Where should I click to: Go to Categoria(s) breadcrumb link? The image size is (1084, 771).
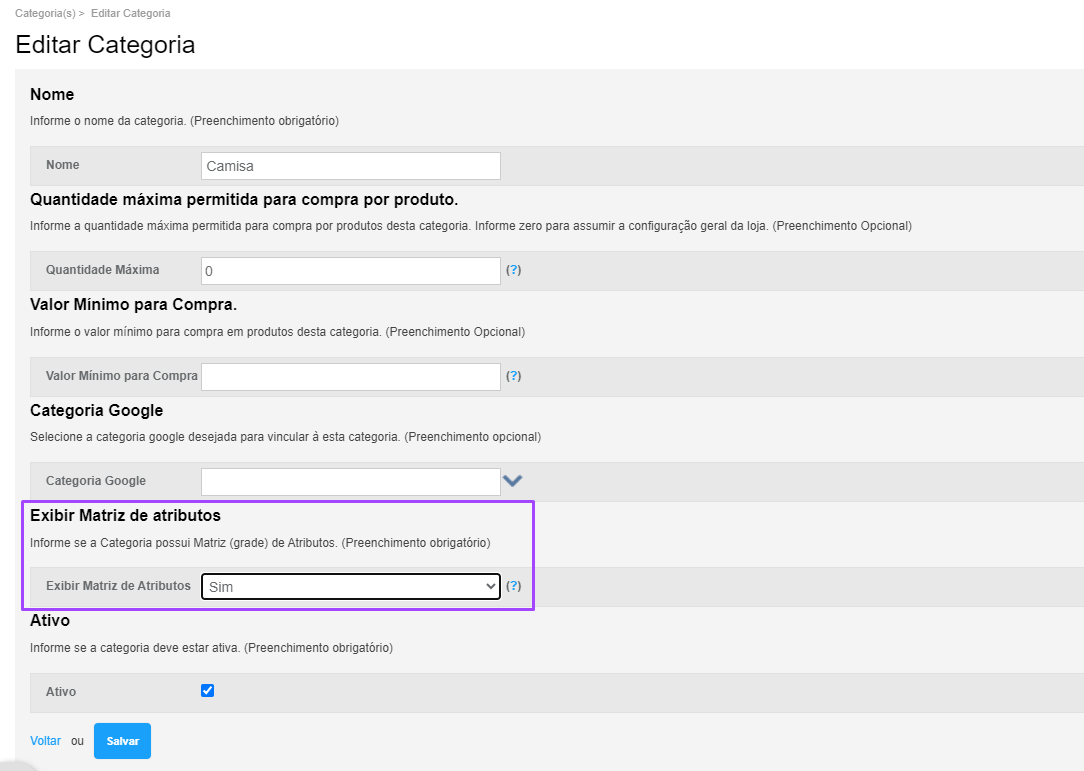coord(45,13)
